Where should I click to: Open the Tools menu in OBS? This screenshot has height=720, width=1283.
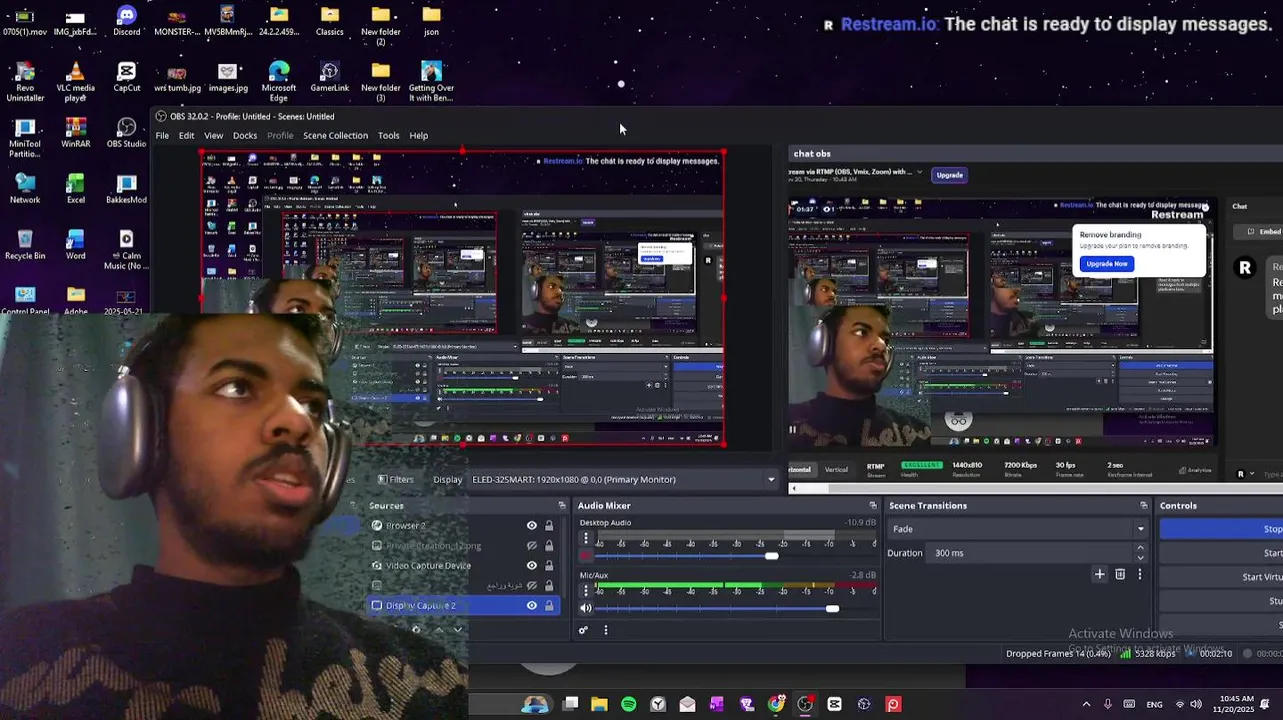[x=389, y=136]
